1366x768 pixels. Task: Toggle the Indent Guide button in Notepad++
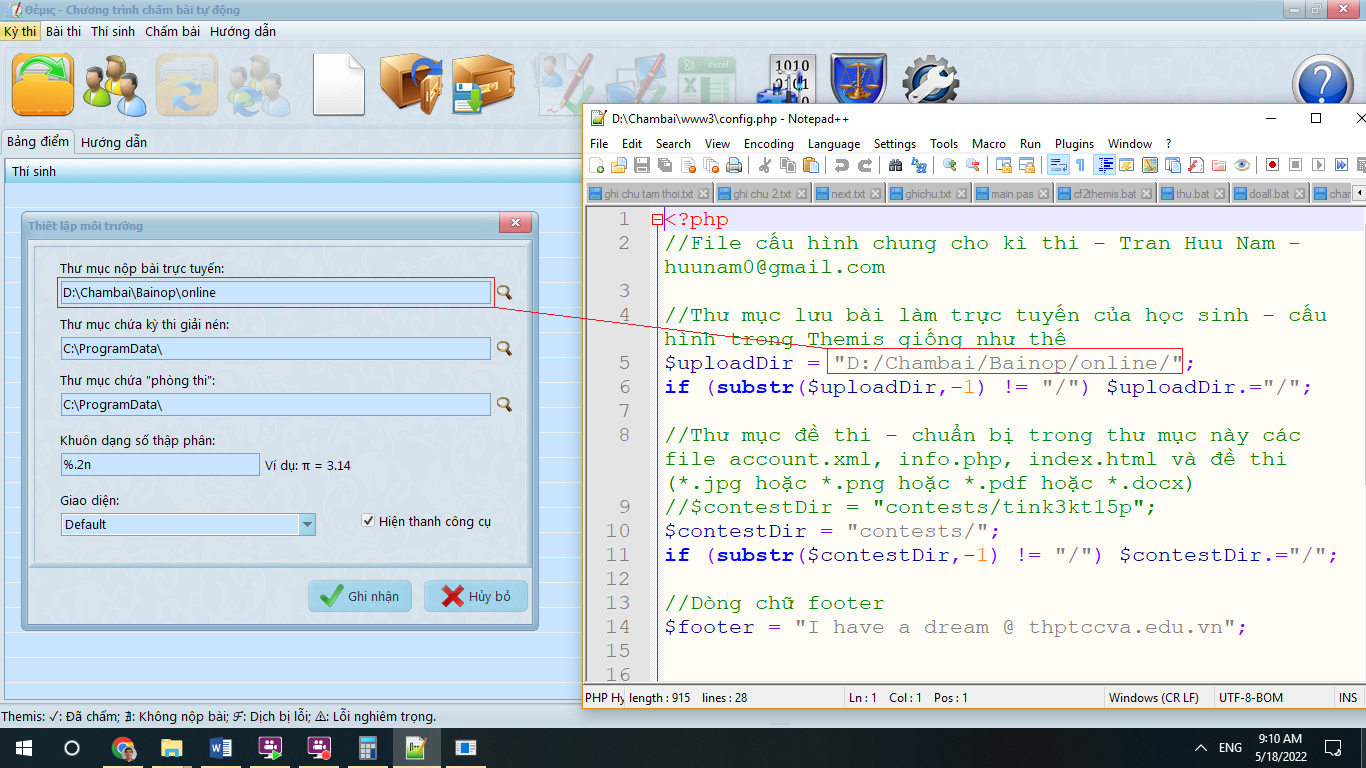[x=1105, y=165]
